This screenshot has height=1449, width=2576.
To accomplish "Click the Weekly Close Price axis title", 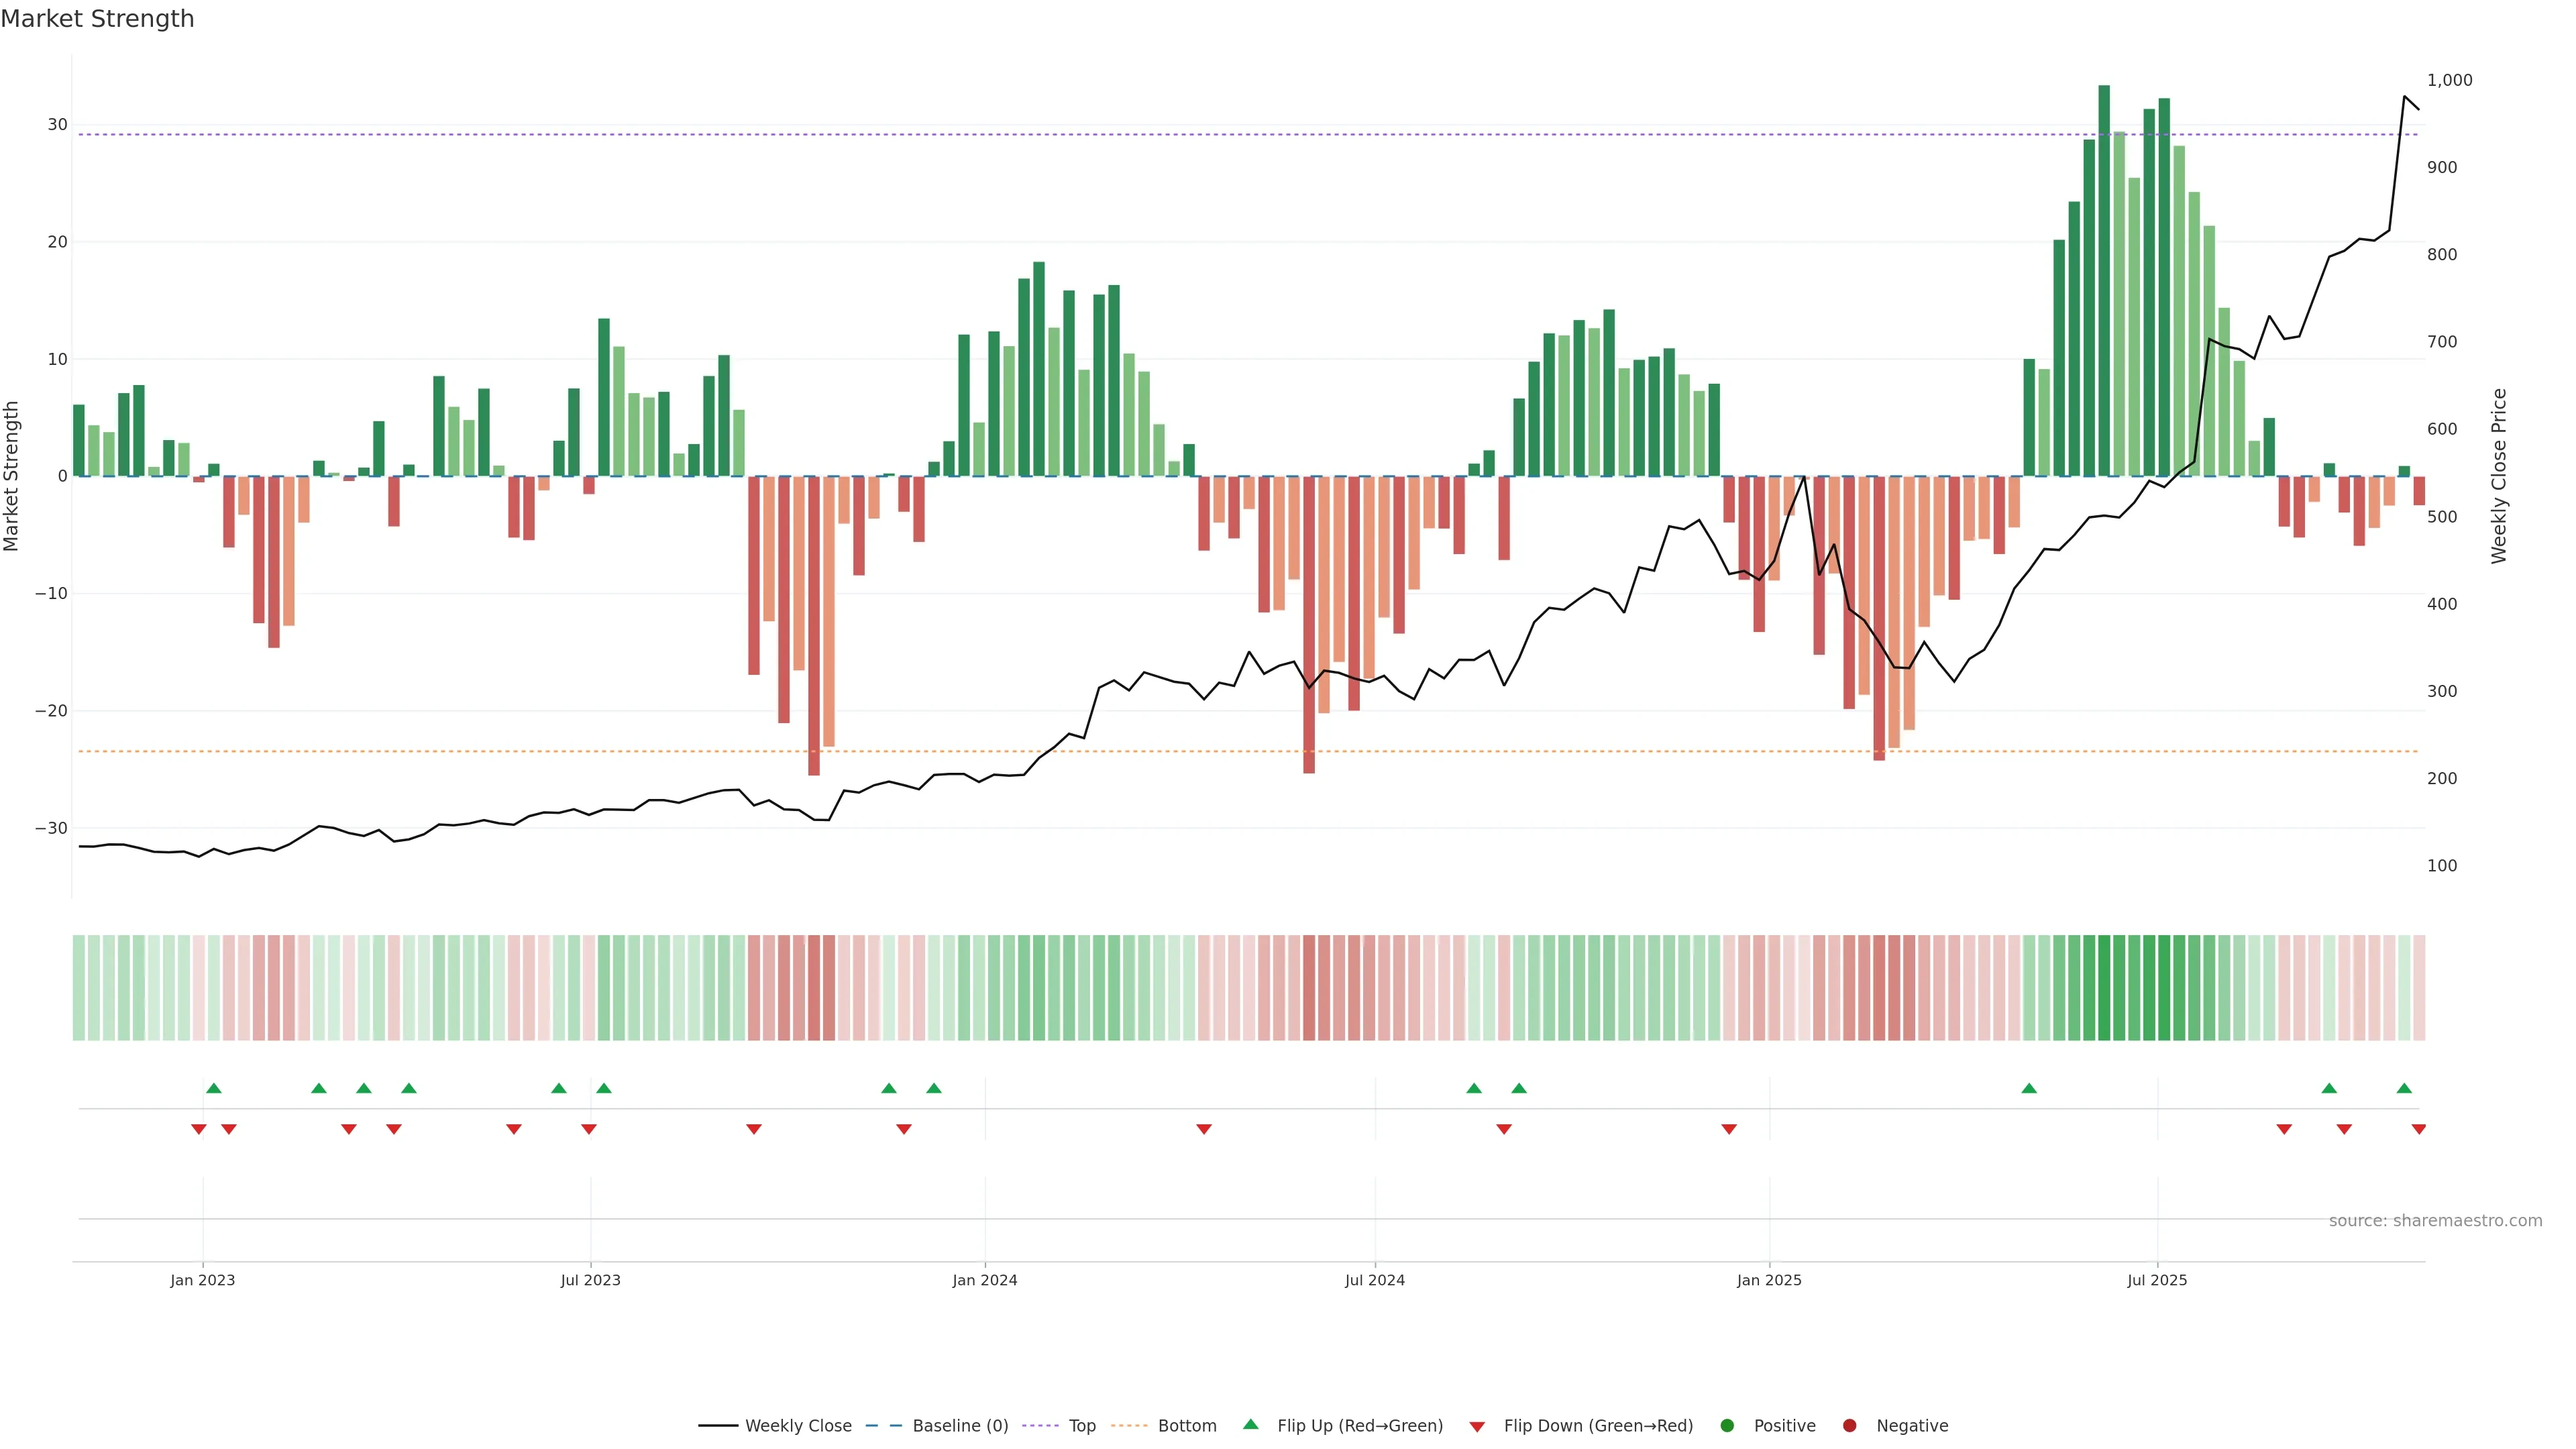I will point(2499,476).
